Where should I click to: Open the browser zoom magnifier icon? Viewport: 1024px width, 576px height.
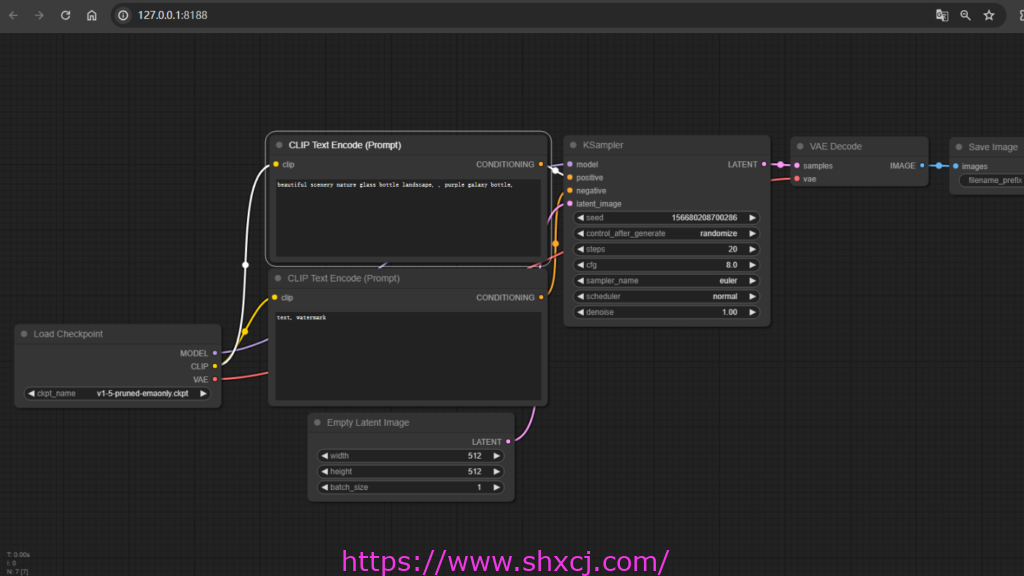pos(965,15)
